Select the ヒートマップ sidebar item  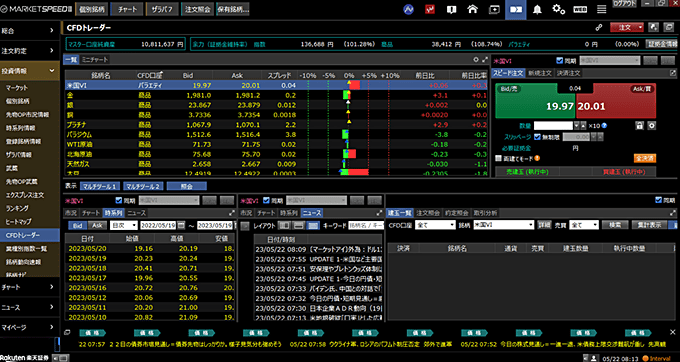[x=30, y=222]
